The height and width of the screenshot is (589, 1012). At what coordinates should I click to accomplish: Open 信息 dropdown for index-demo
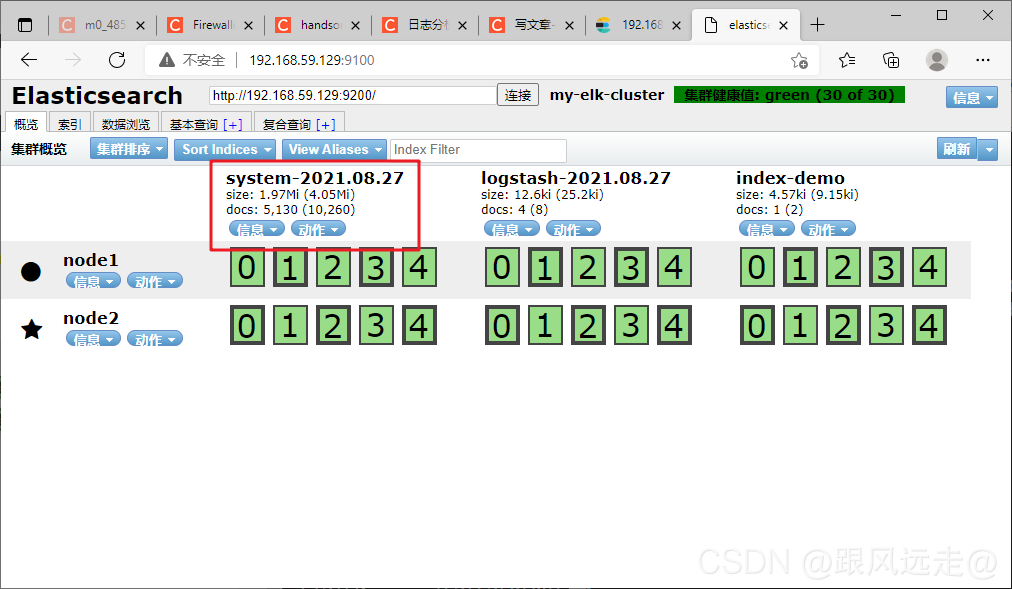(x=766, y=229)
